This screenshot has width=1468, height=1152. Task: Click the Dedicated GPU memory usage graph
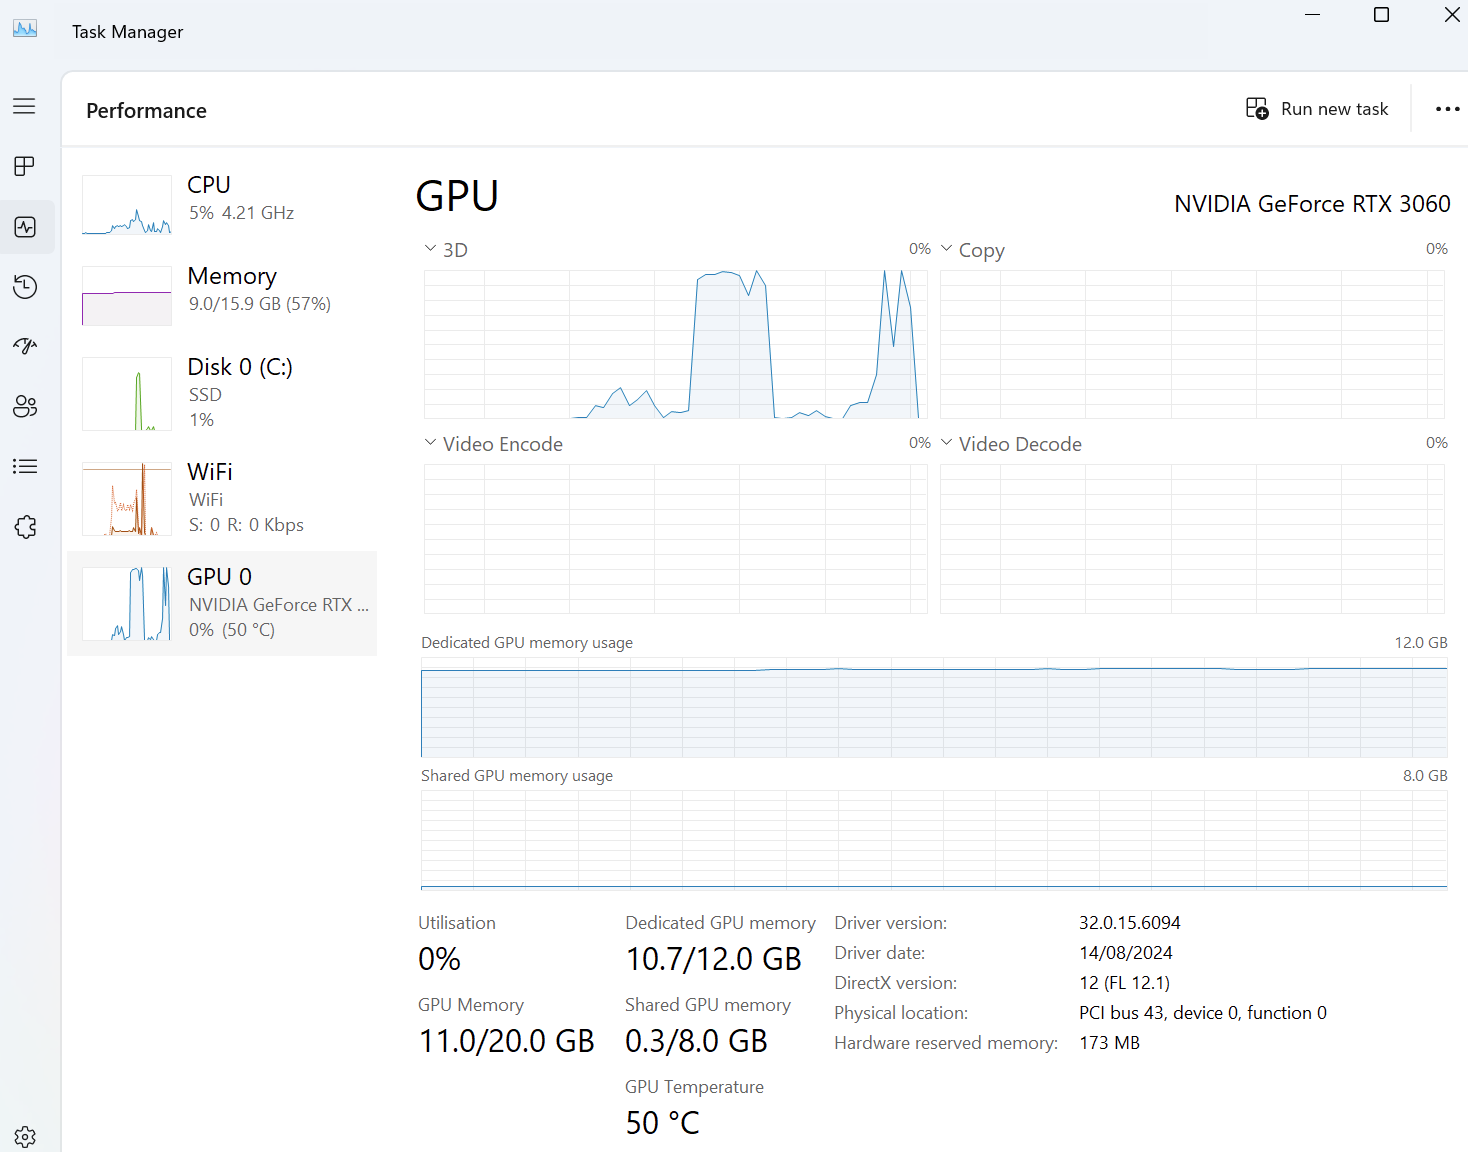[x=934, y=707]
